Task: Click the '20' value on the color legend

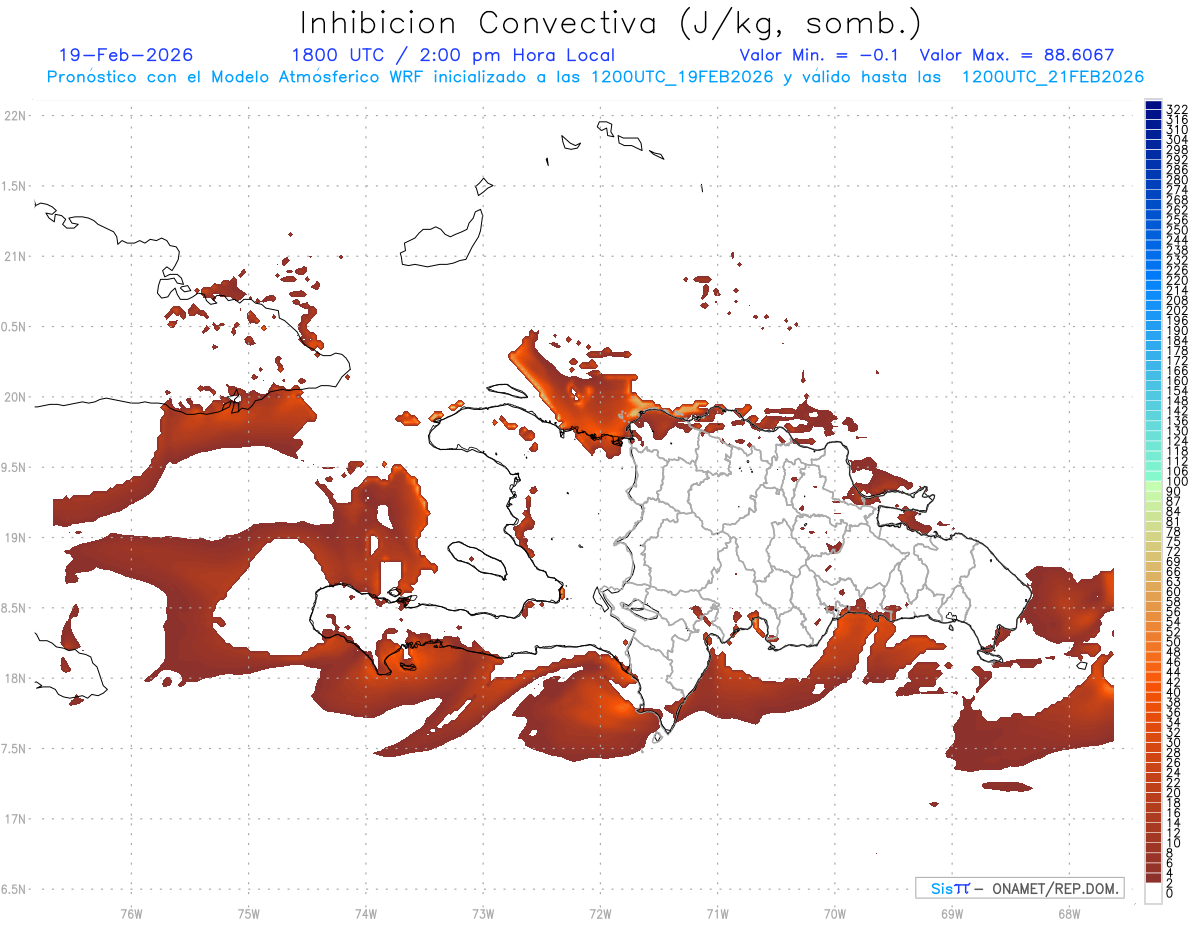Action: [x=1174, y=792]
